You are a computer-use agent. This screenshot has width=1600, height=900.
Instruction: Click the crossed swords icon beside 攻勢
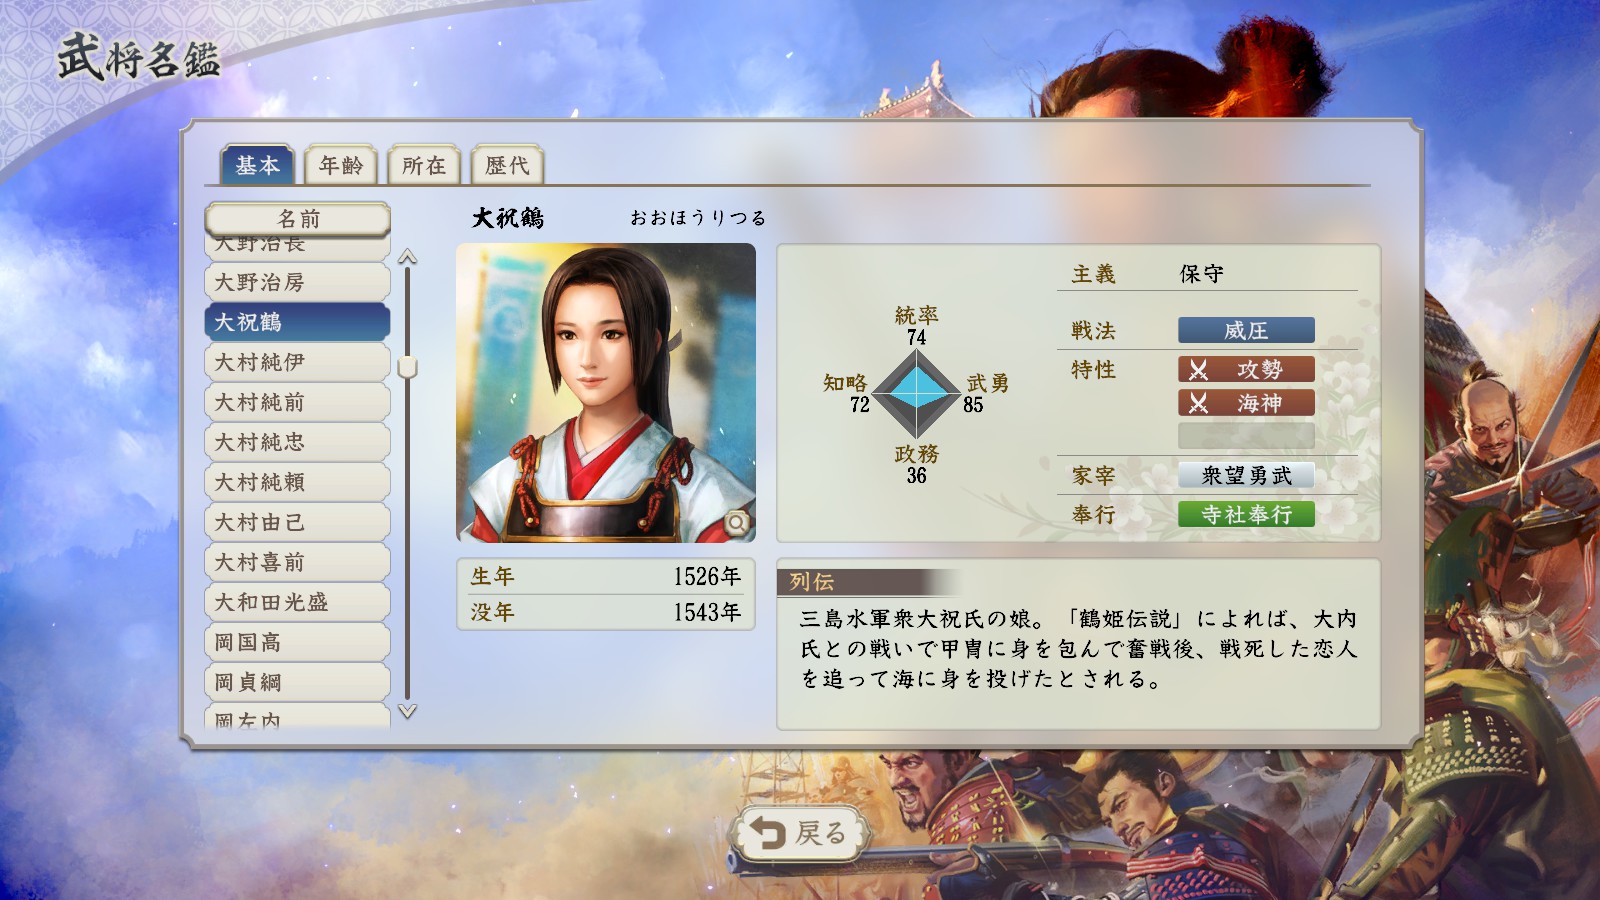coord(1198,370)
